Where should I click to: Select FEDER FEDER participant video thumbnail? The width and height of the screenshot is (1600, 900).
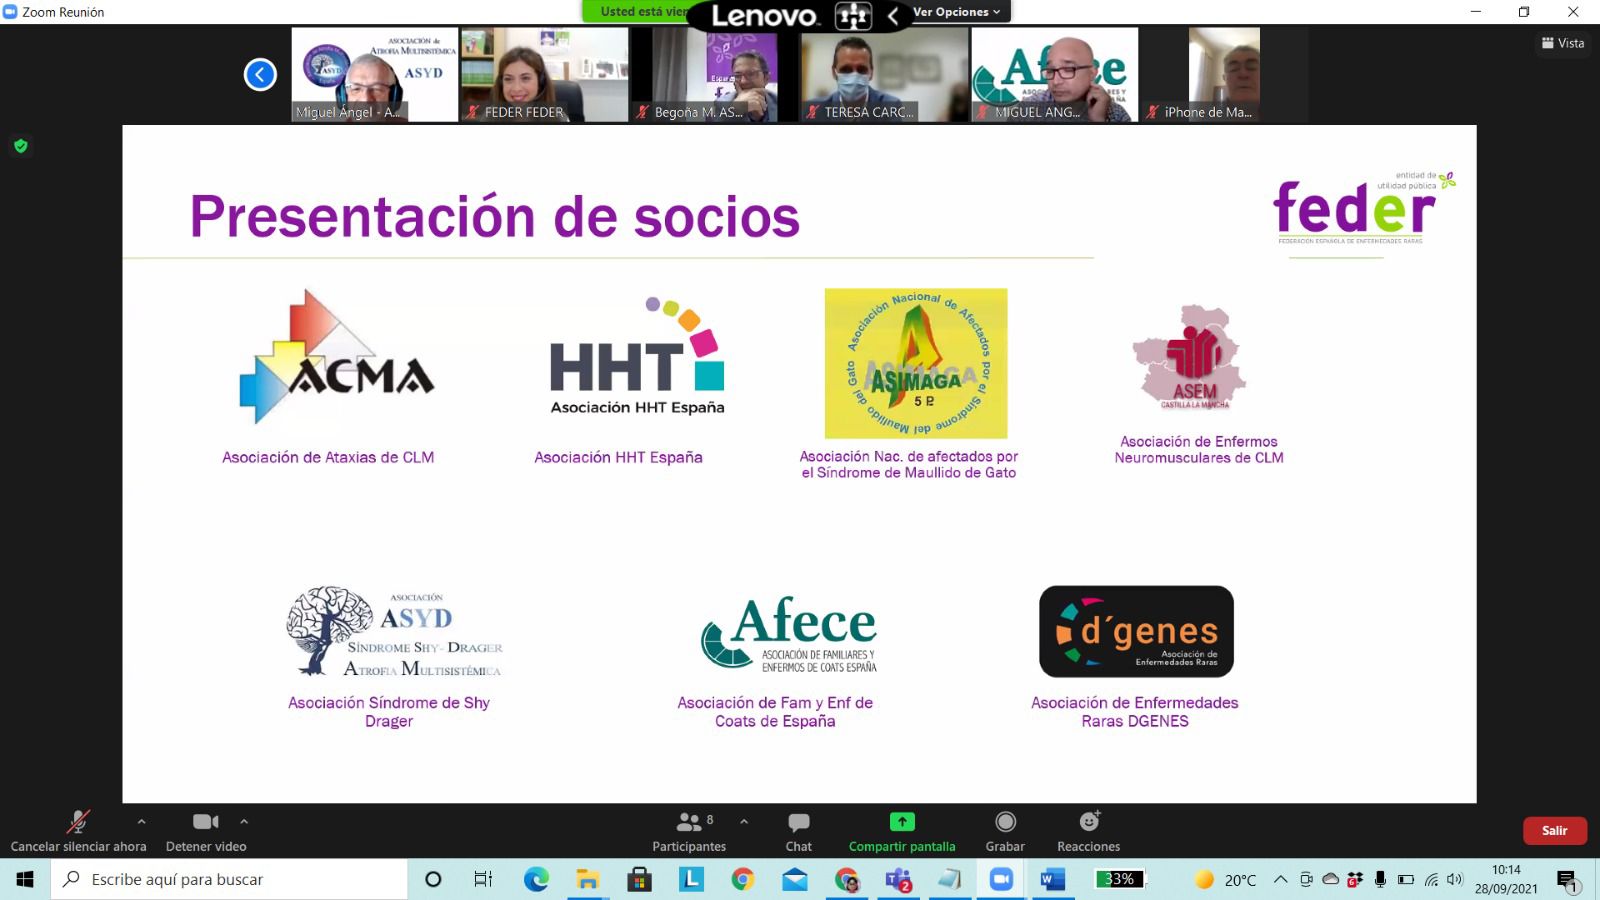pyautogui.click(x=544, y=74)
